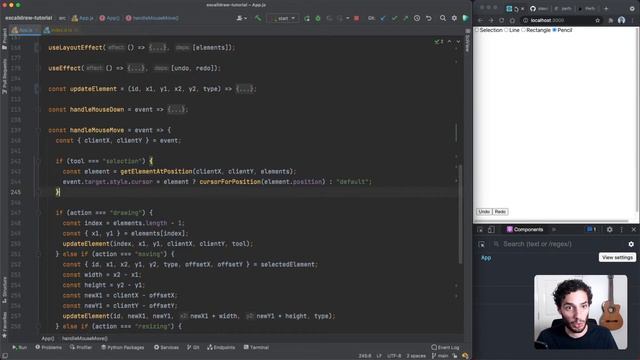Click the Undo button on the page
The image size is (640, 360).
(x=484, y=212)
